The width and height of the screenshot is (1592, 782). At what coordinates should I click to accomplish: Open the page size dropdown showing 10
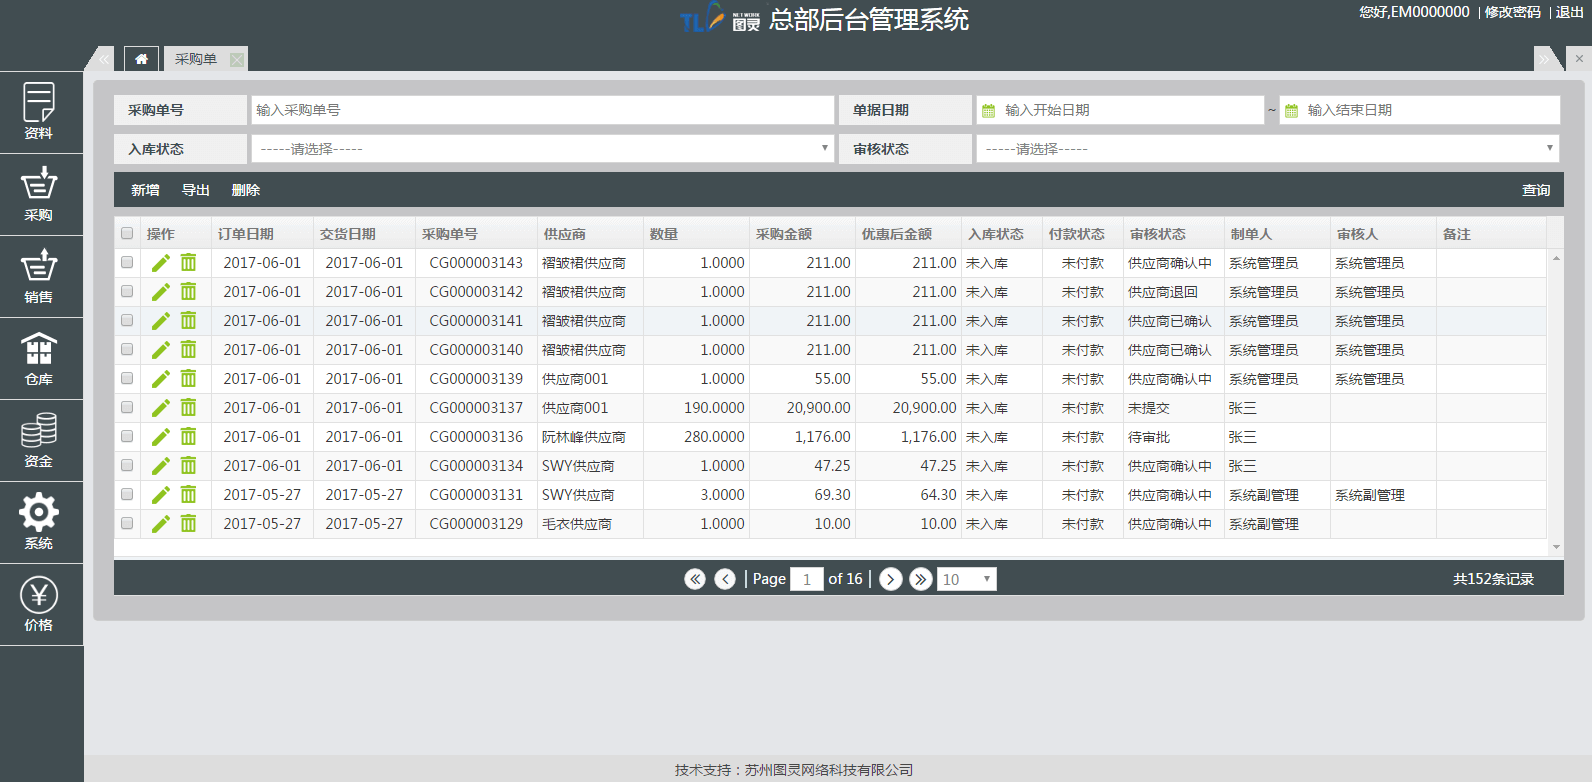966,579
